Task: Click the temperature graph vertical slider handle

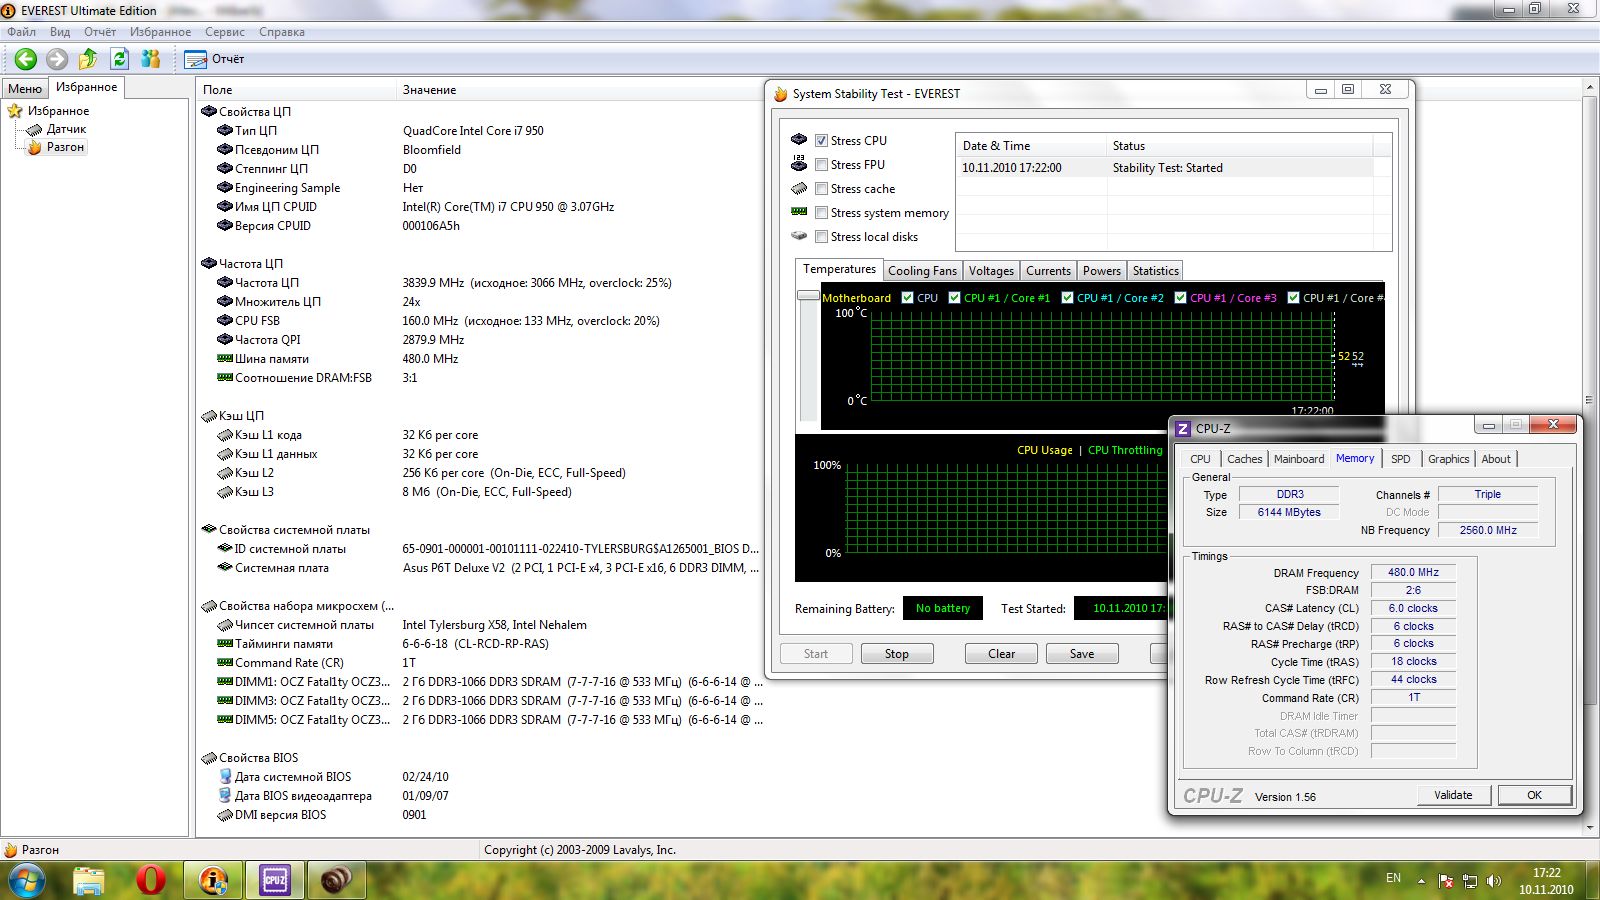Action: [808, 296]
